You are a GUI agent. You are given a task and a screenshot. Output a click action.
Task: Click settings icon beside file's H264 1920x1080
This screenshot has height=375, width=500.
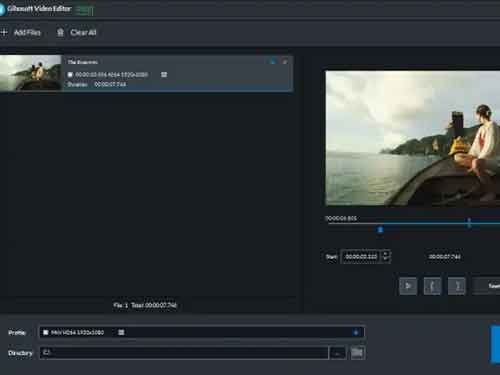coord(164,74)
